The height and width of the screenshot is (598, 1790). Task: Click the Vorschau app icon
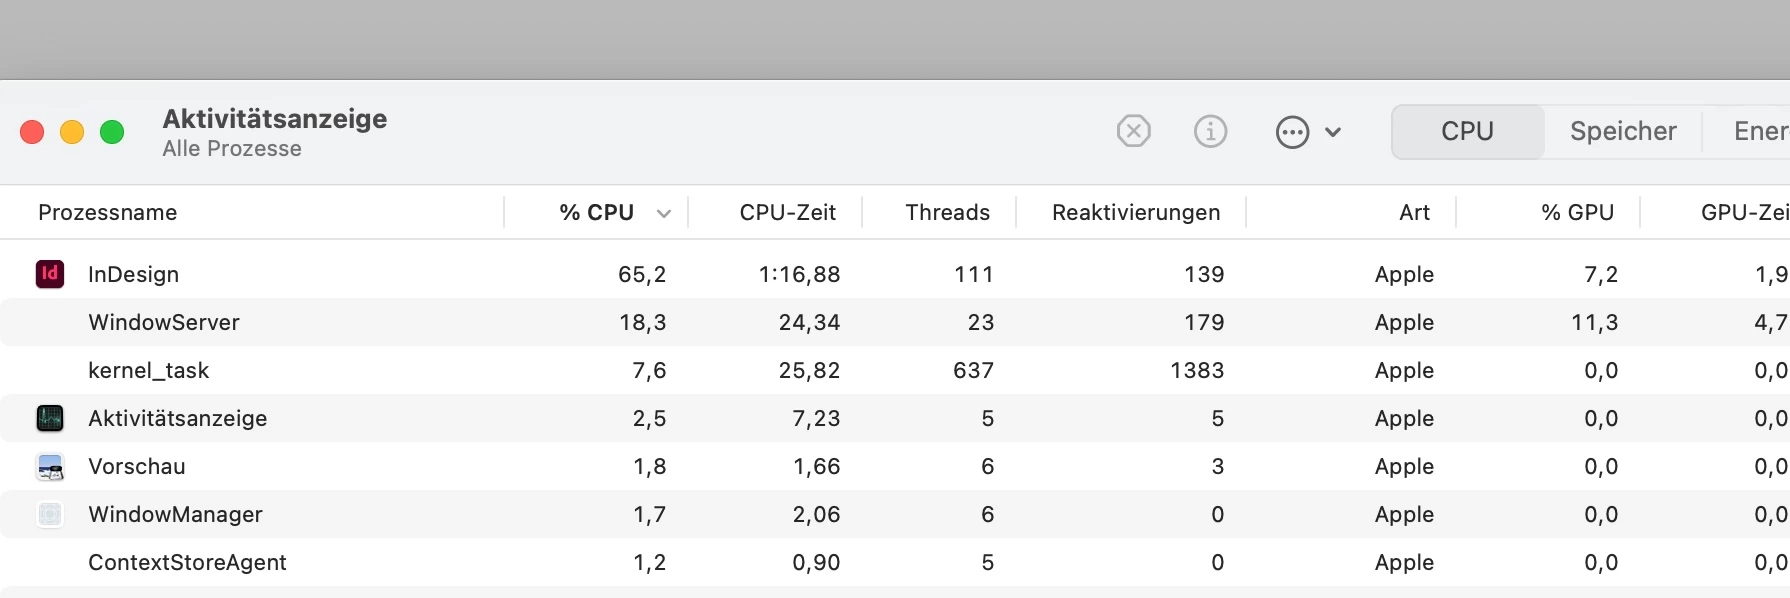point(50,467)
